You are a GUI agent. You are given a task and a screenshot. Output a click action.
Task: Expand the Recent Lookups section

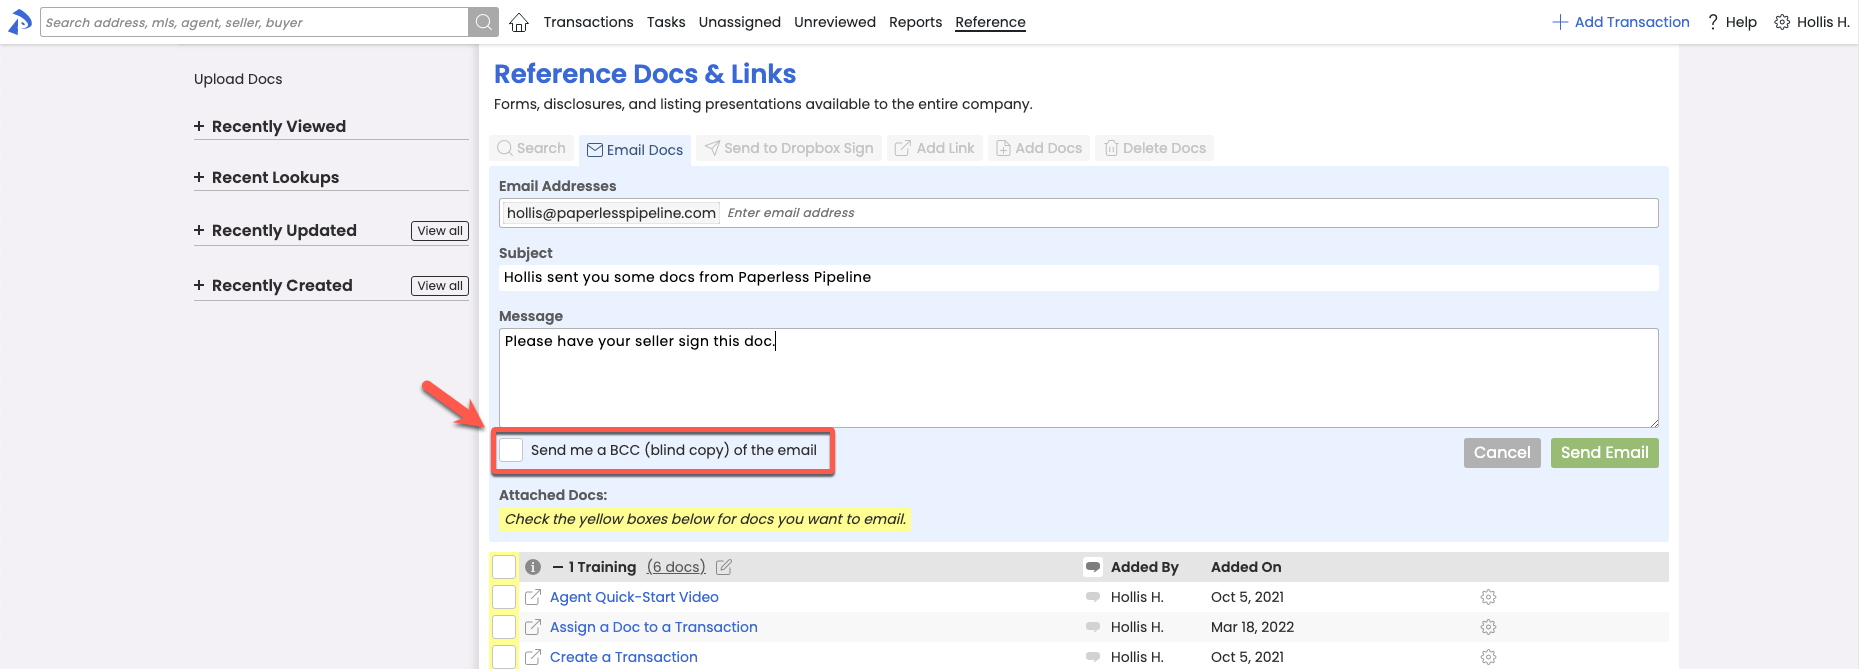tap(266, 177)
